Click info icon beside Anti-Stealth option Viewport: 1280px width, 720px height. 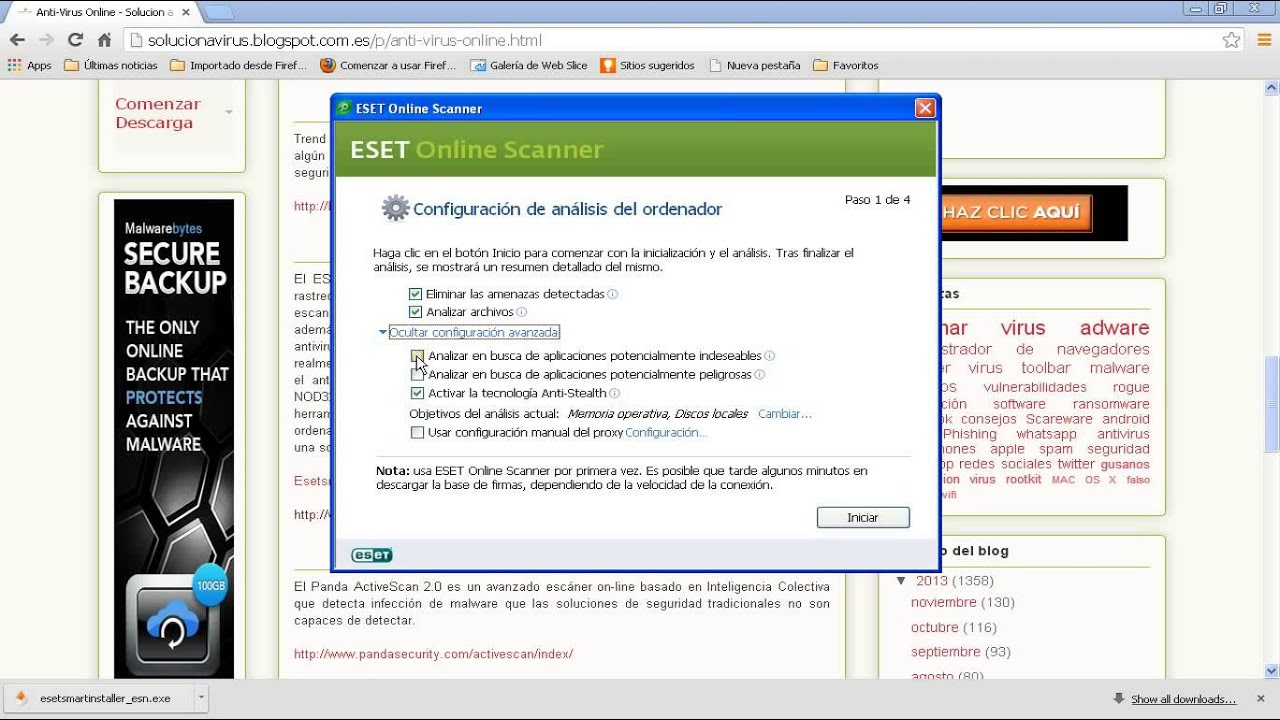pyautogui.click(x=614, y=394)
